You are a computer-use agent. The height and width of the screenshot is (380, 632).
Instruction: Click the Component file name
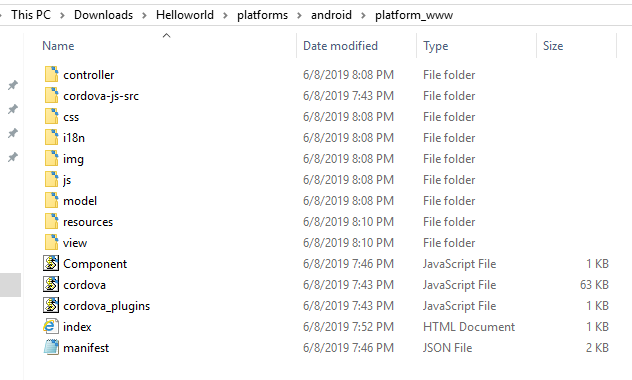click(x=95, y=264)
